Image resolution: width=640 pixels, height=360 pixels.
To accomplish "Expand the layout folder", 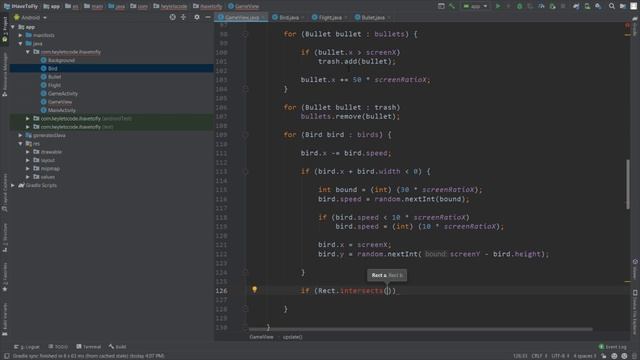I will tap(28, 160).
